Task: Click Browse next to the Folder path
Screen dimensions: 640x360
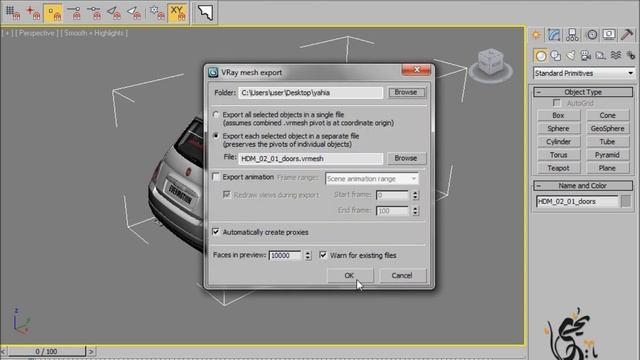Action: (x=406, y=92)
